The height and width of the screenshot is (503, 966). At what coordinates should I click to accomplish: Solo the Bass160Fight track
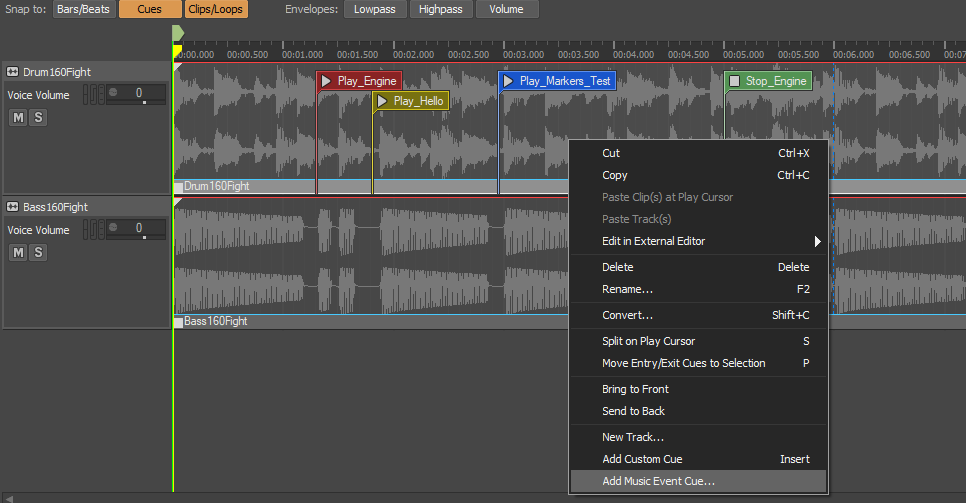38,252
